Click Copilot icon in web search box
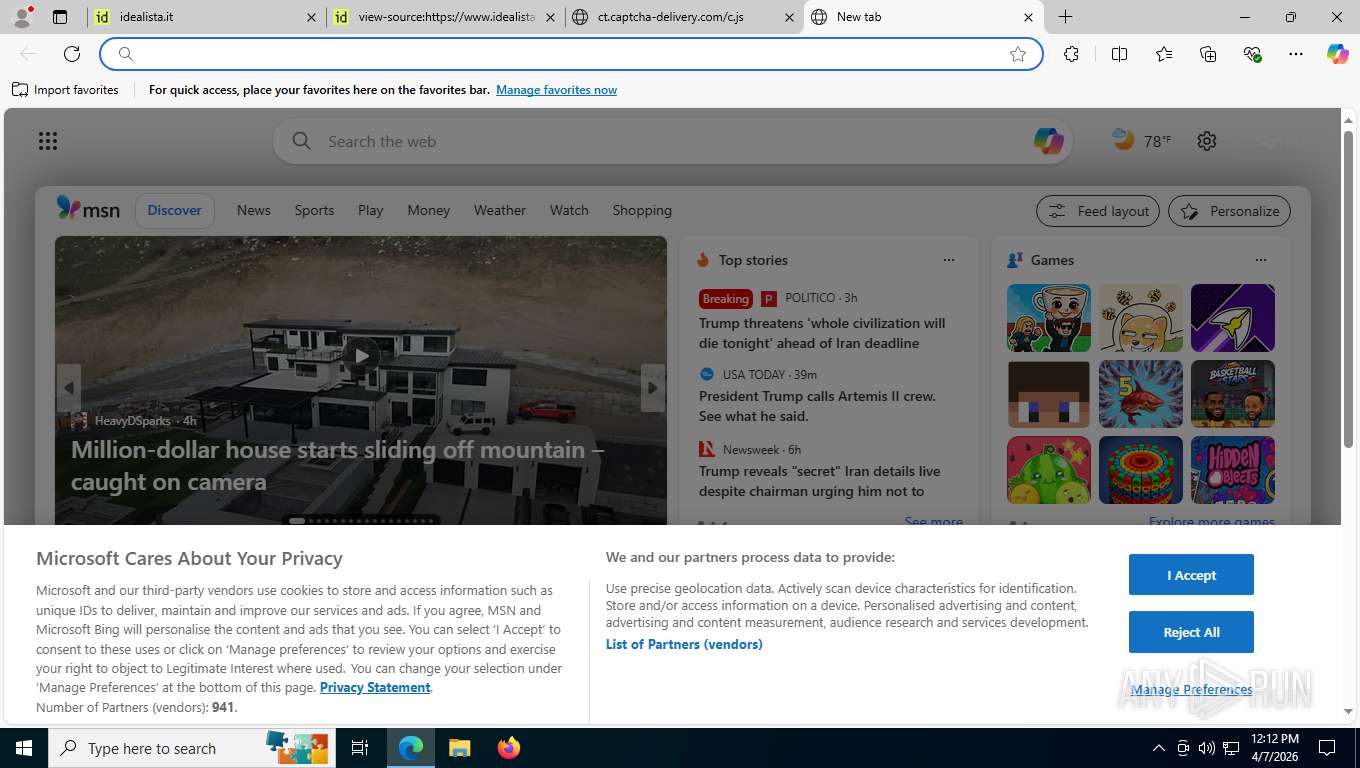 [1048, 141]
